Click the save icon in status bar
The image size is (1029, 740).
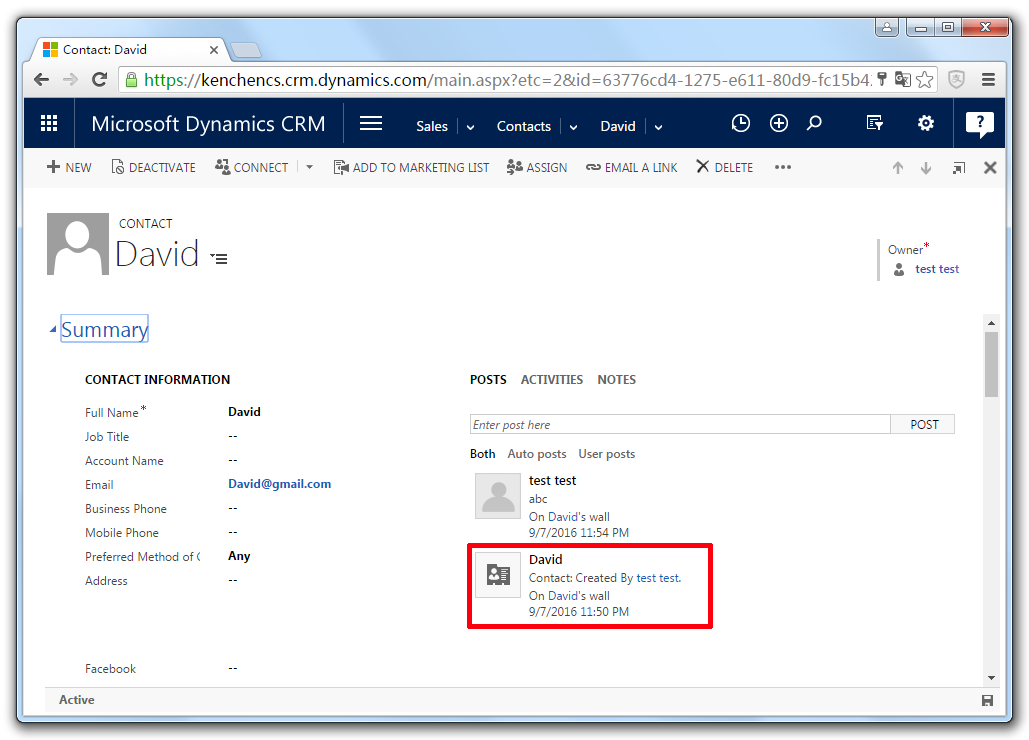[987, 701]
